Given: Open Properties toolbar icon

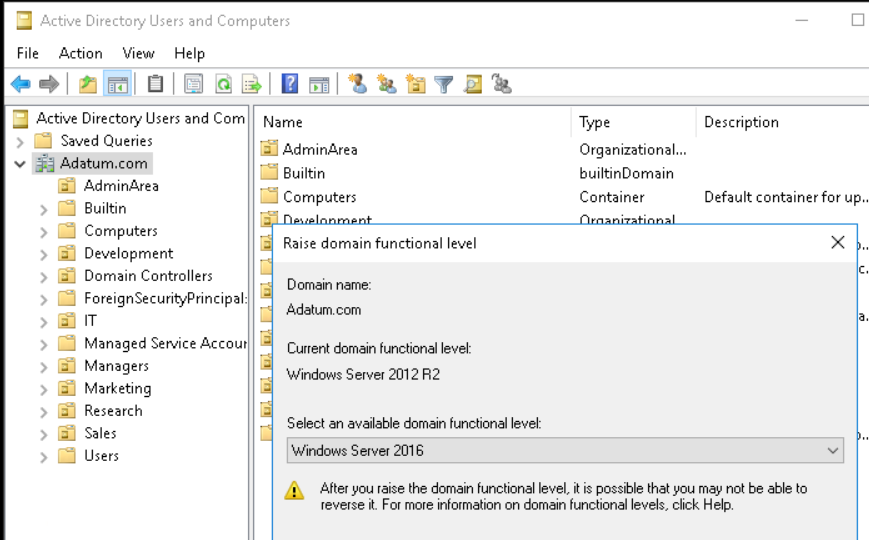Looking at the screenshot, I should point(193,84).
